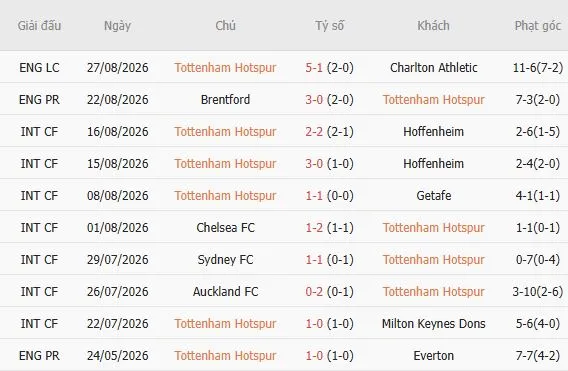Open the Charlton Athletic team link

(434, 67)
